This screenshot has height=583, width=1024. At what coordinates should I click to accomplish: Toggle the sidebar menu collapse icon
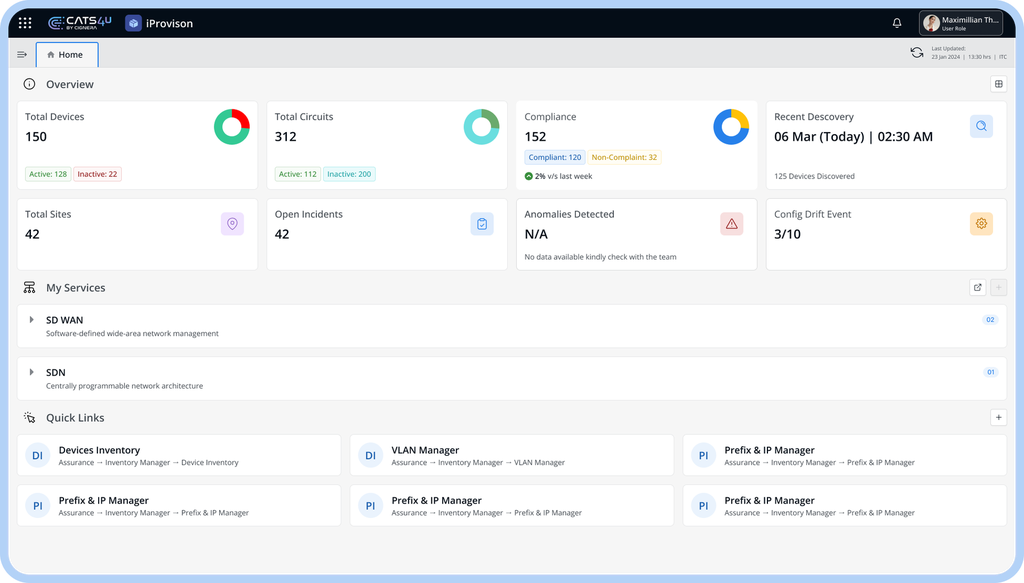click(x=22, y=55)
